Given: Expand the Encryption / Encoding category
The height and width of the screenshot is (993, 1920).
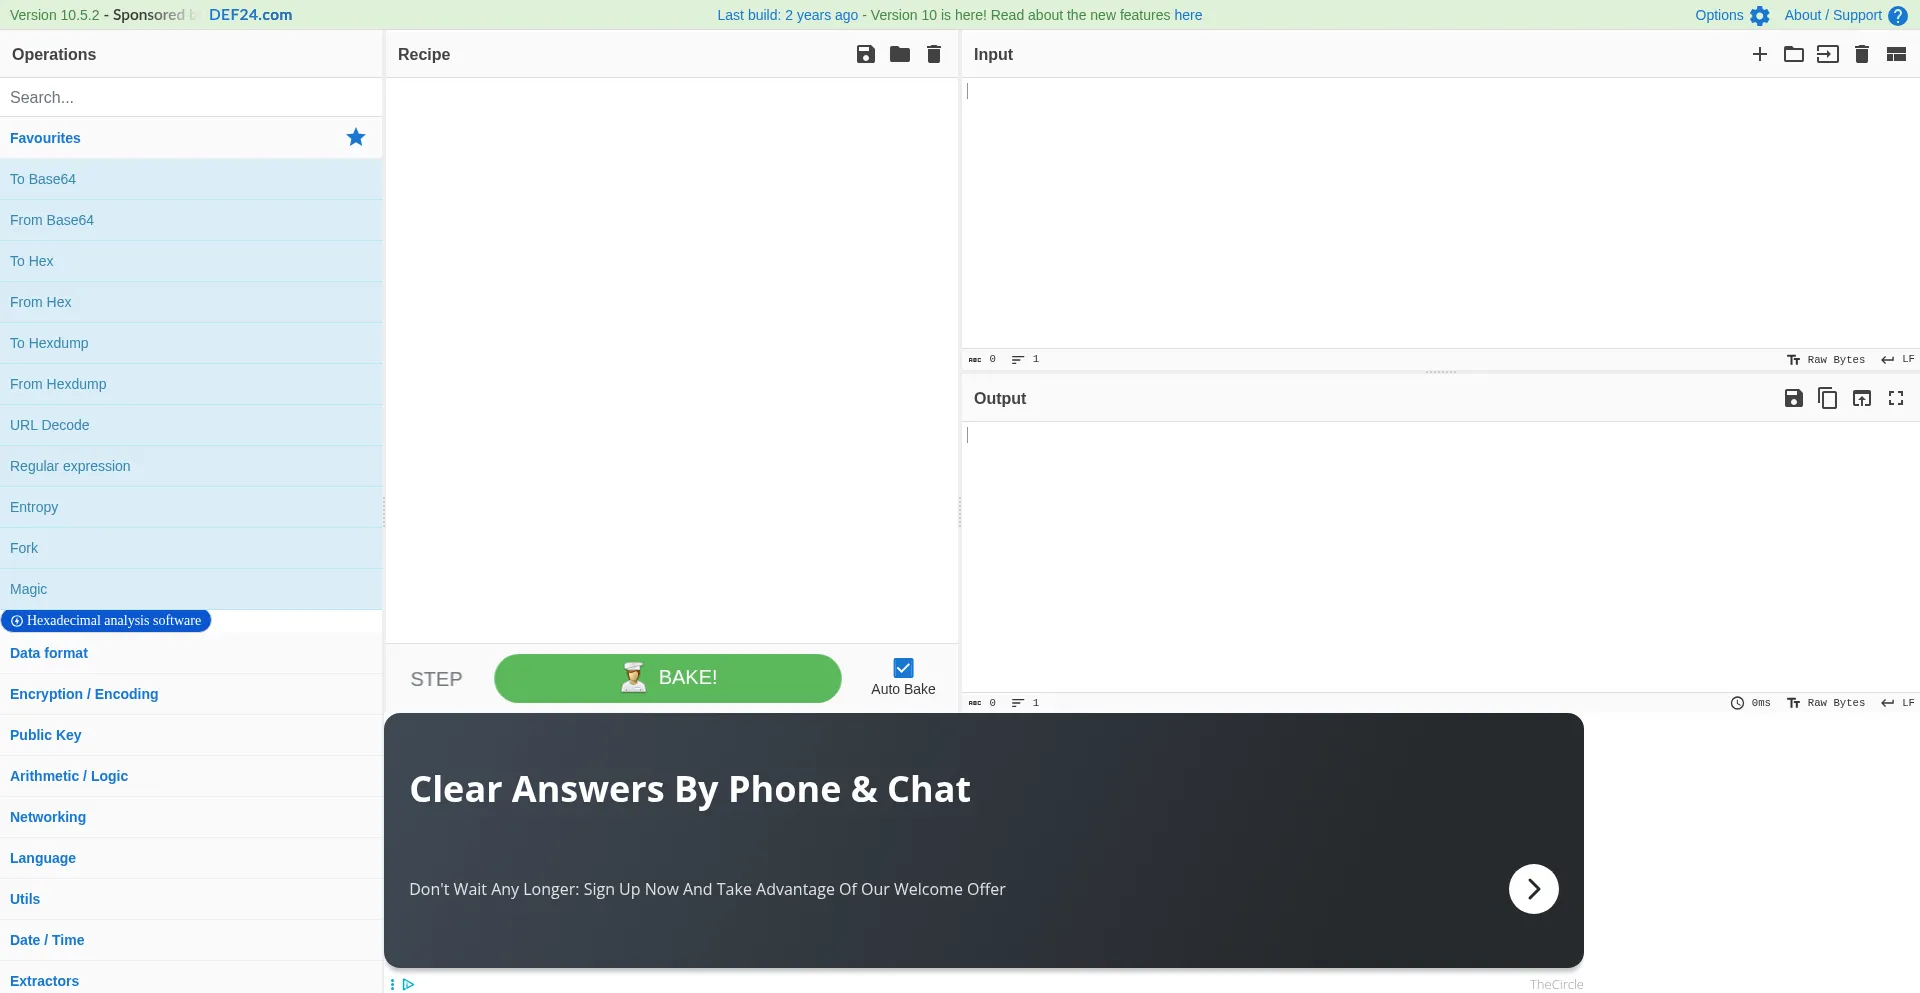Looking at the screenshot, I should [84, 694].
